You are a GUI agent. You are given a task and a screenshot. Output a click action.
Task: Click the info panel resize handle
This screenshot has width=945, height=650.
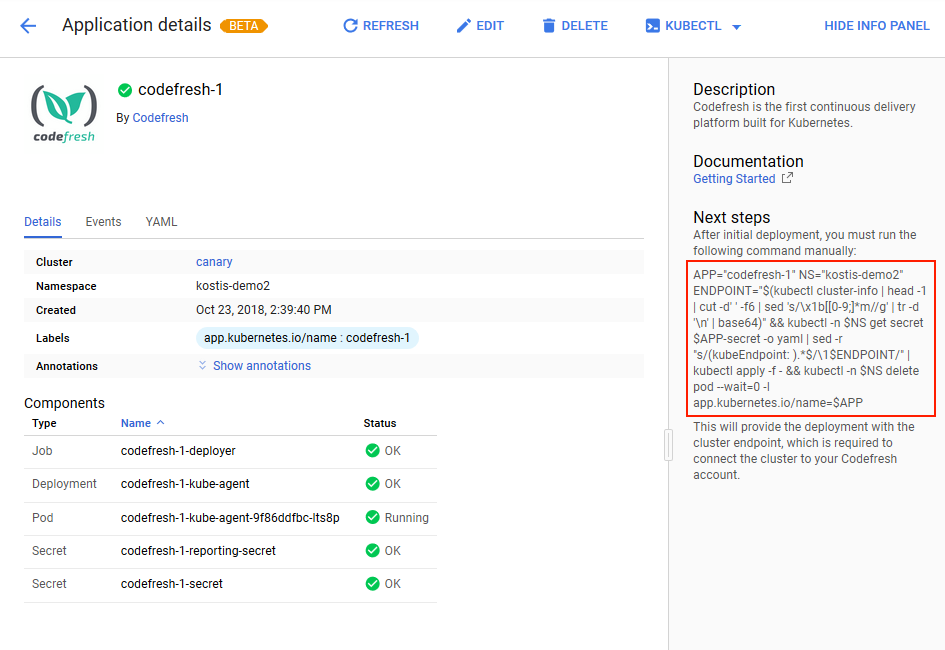click(668, 445)
